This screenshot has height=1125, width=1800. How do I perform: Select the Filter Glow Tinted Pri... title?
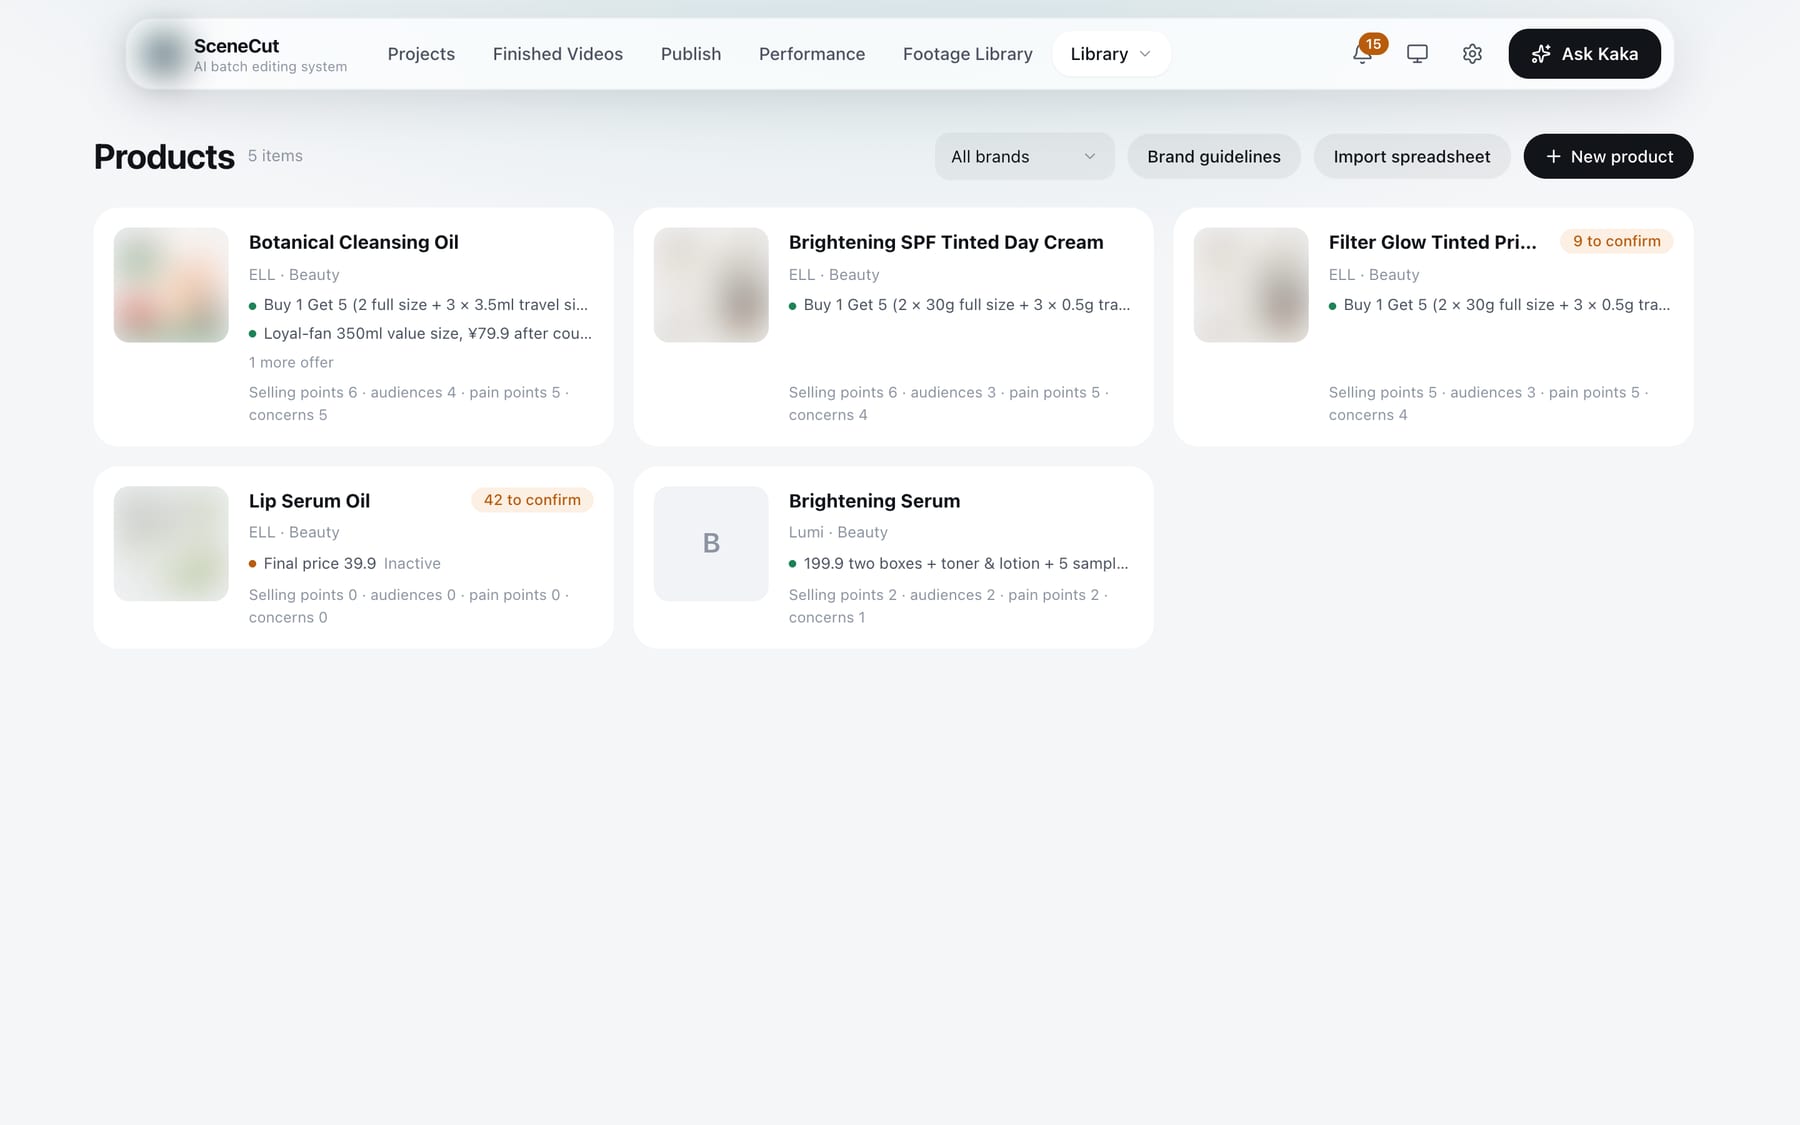point(1432,242)
